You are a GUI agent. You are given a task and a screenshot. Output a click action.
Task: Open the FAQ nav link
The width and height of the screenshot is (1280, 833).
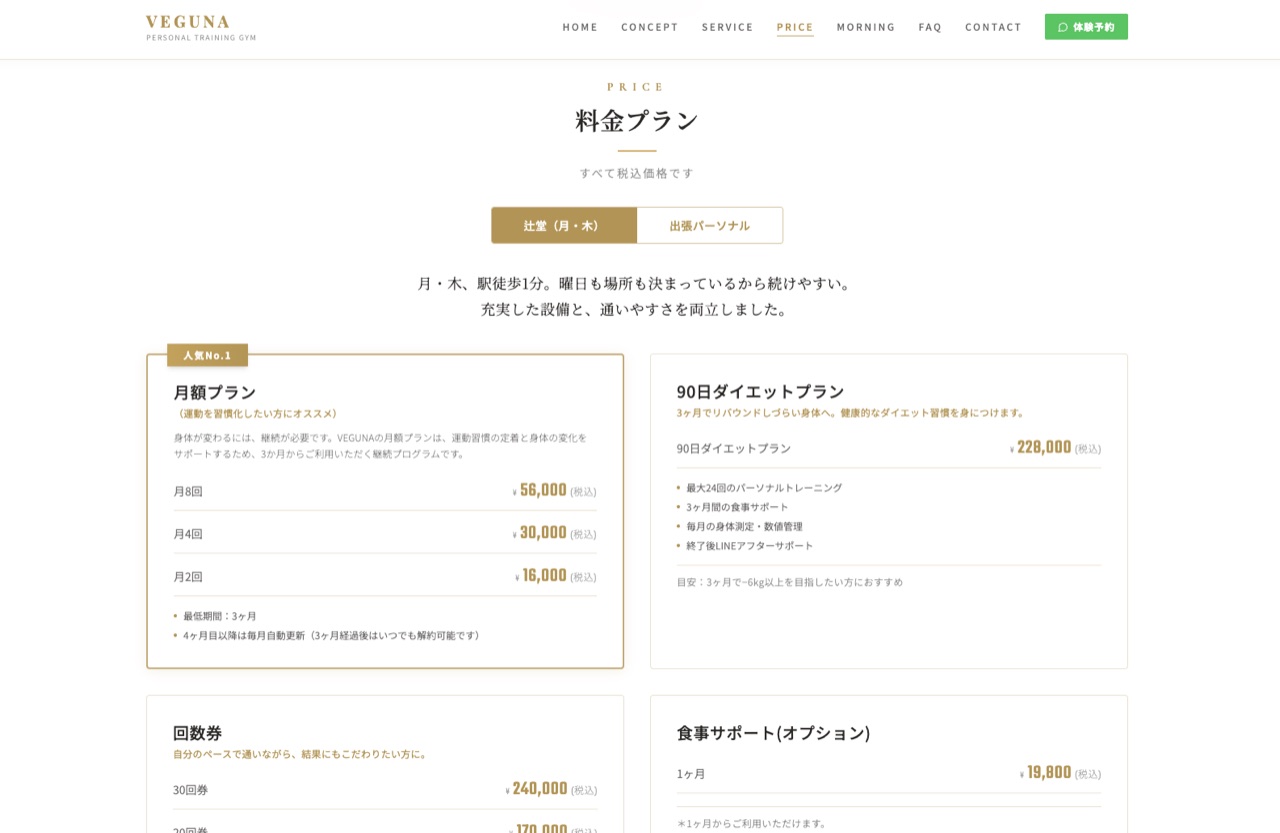pyautogui.click(x=930, y=27)
